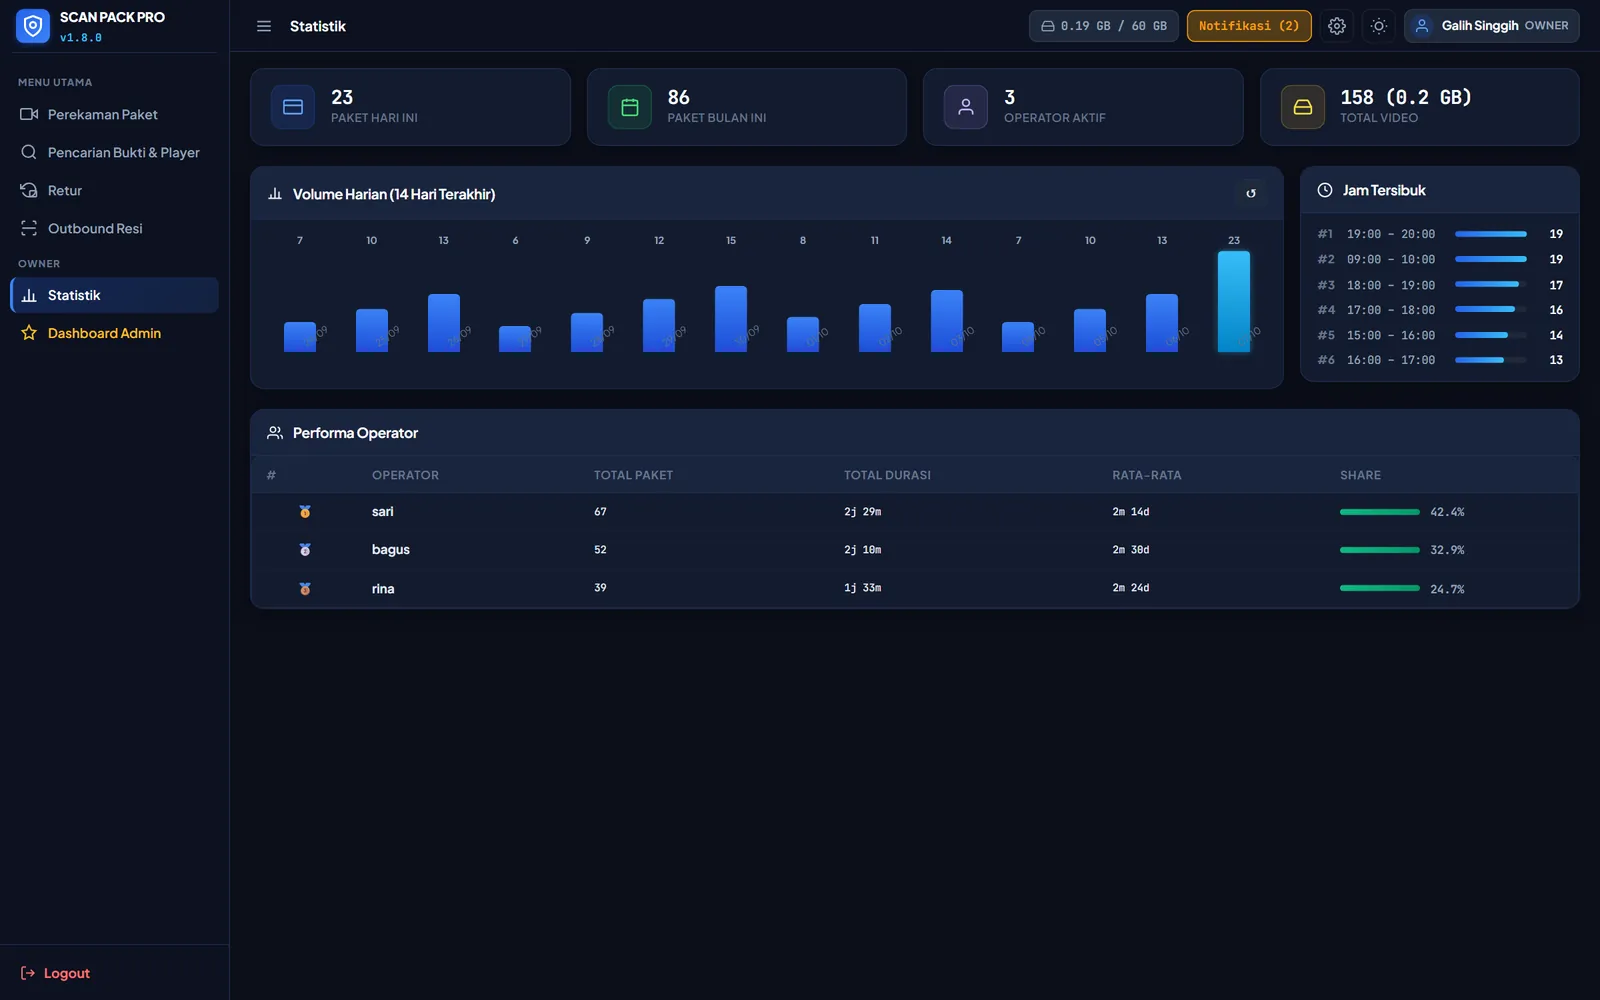Open the Galih Singgih owner profile
1600x1000 pixels.
(x=1492, y=26)
